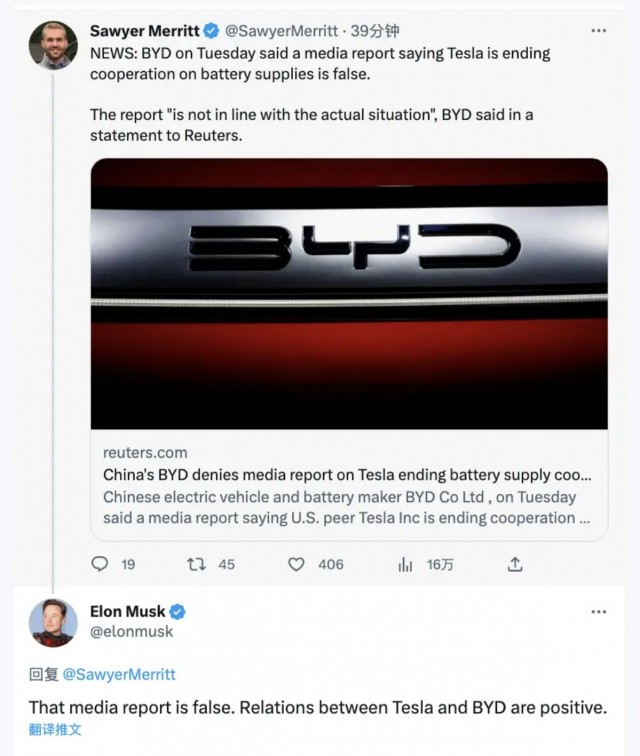Open the @elonmusk handle
640x756 pixels.
pyautogui.click(x=131, y=632)
